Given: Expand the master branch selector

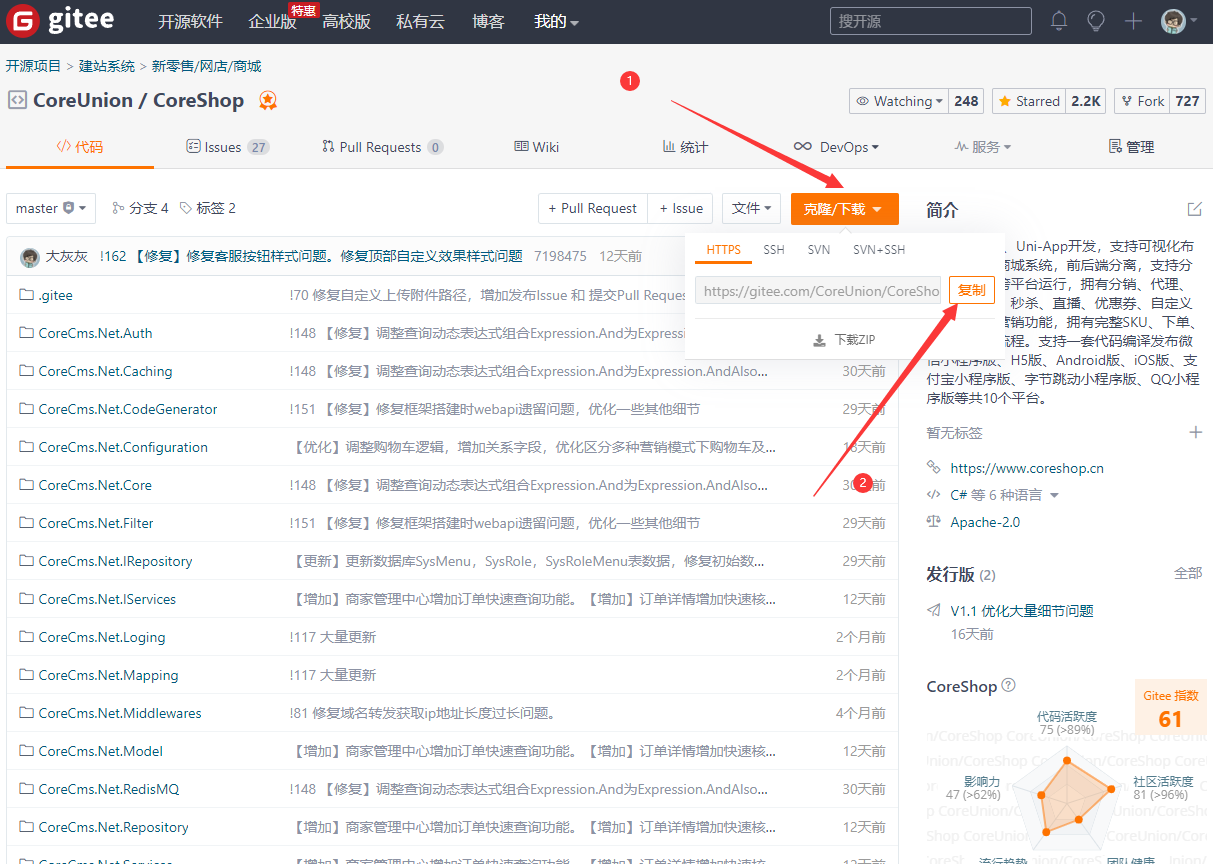Looking at the screenshot, I should pos(51,208).
